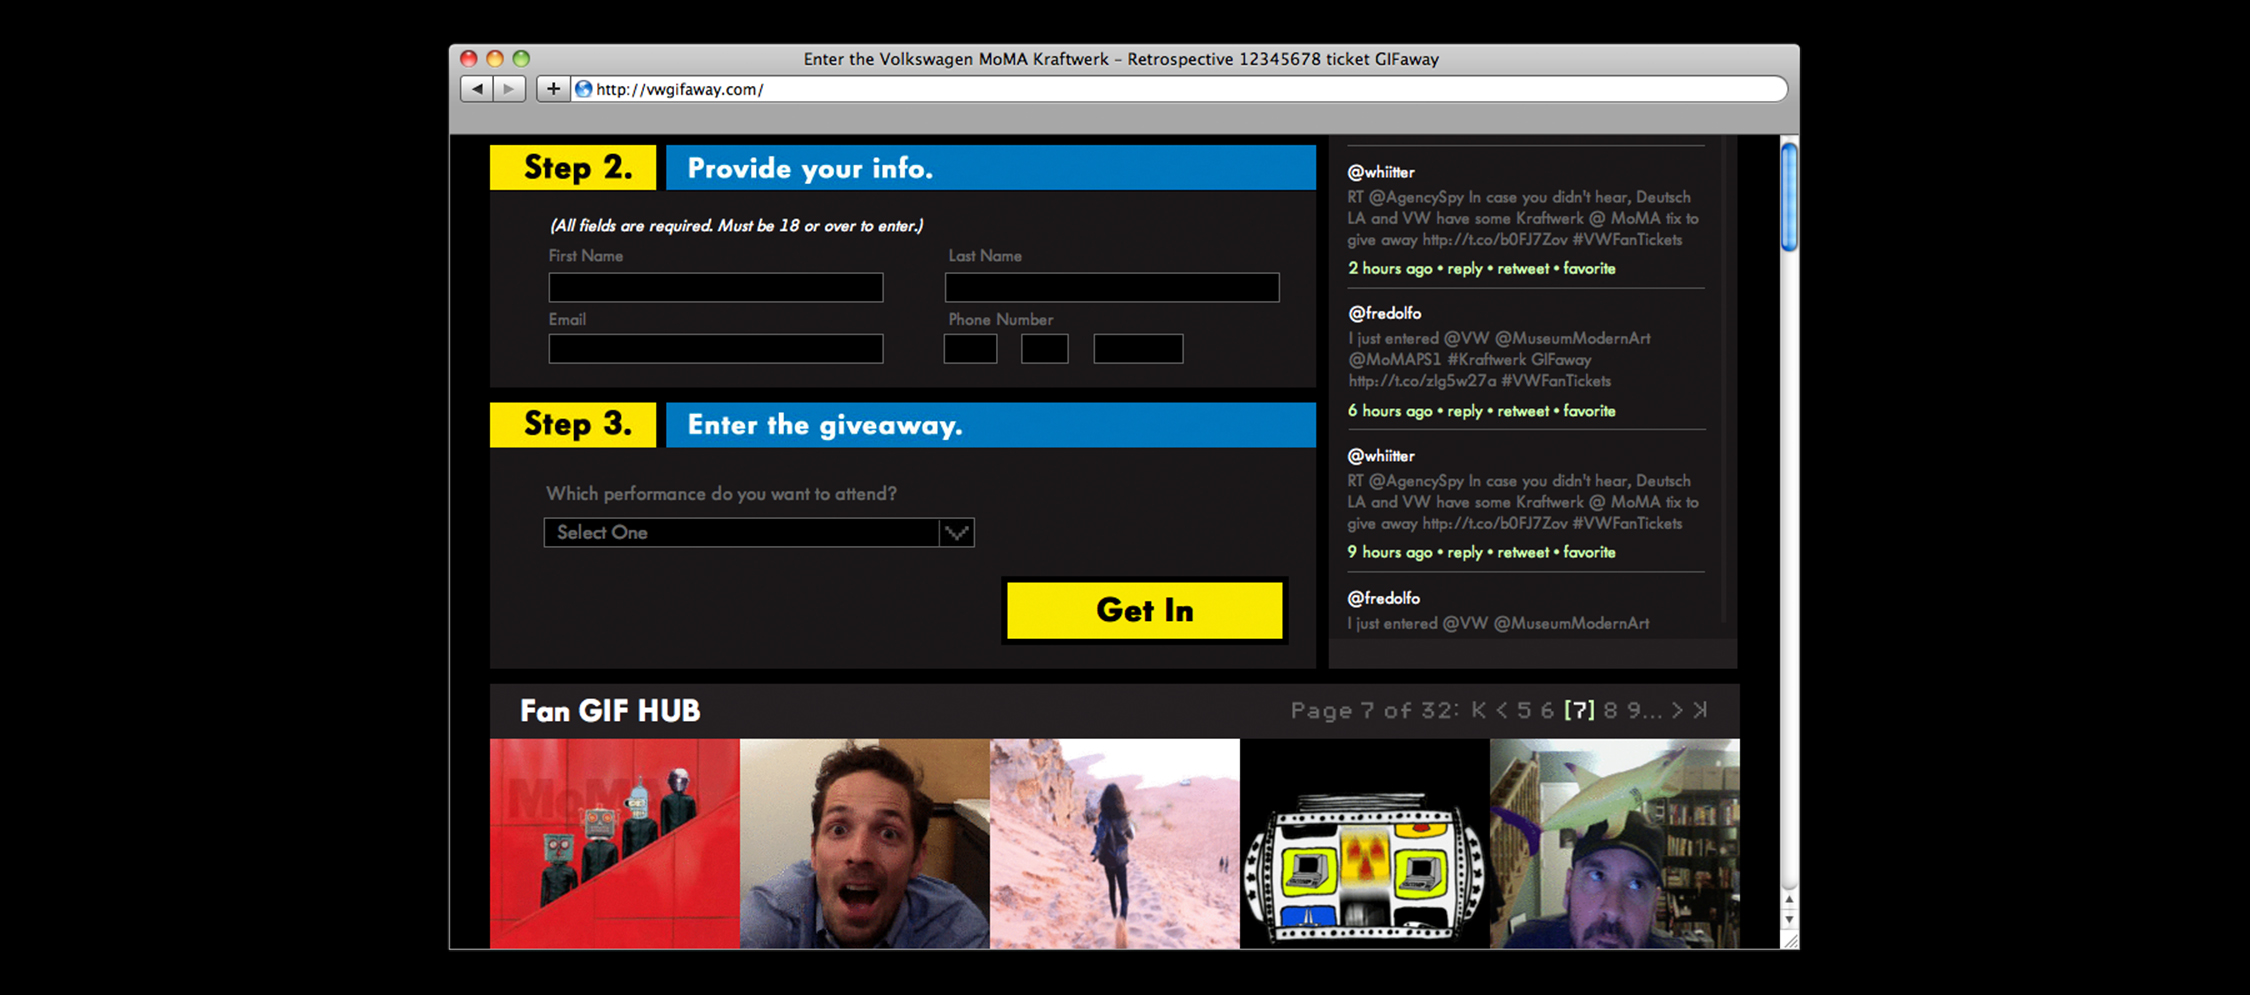Focus the phone area code box

970,348
